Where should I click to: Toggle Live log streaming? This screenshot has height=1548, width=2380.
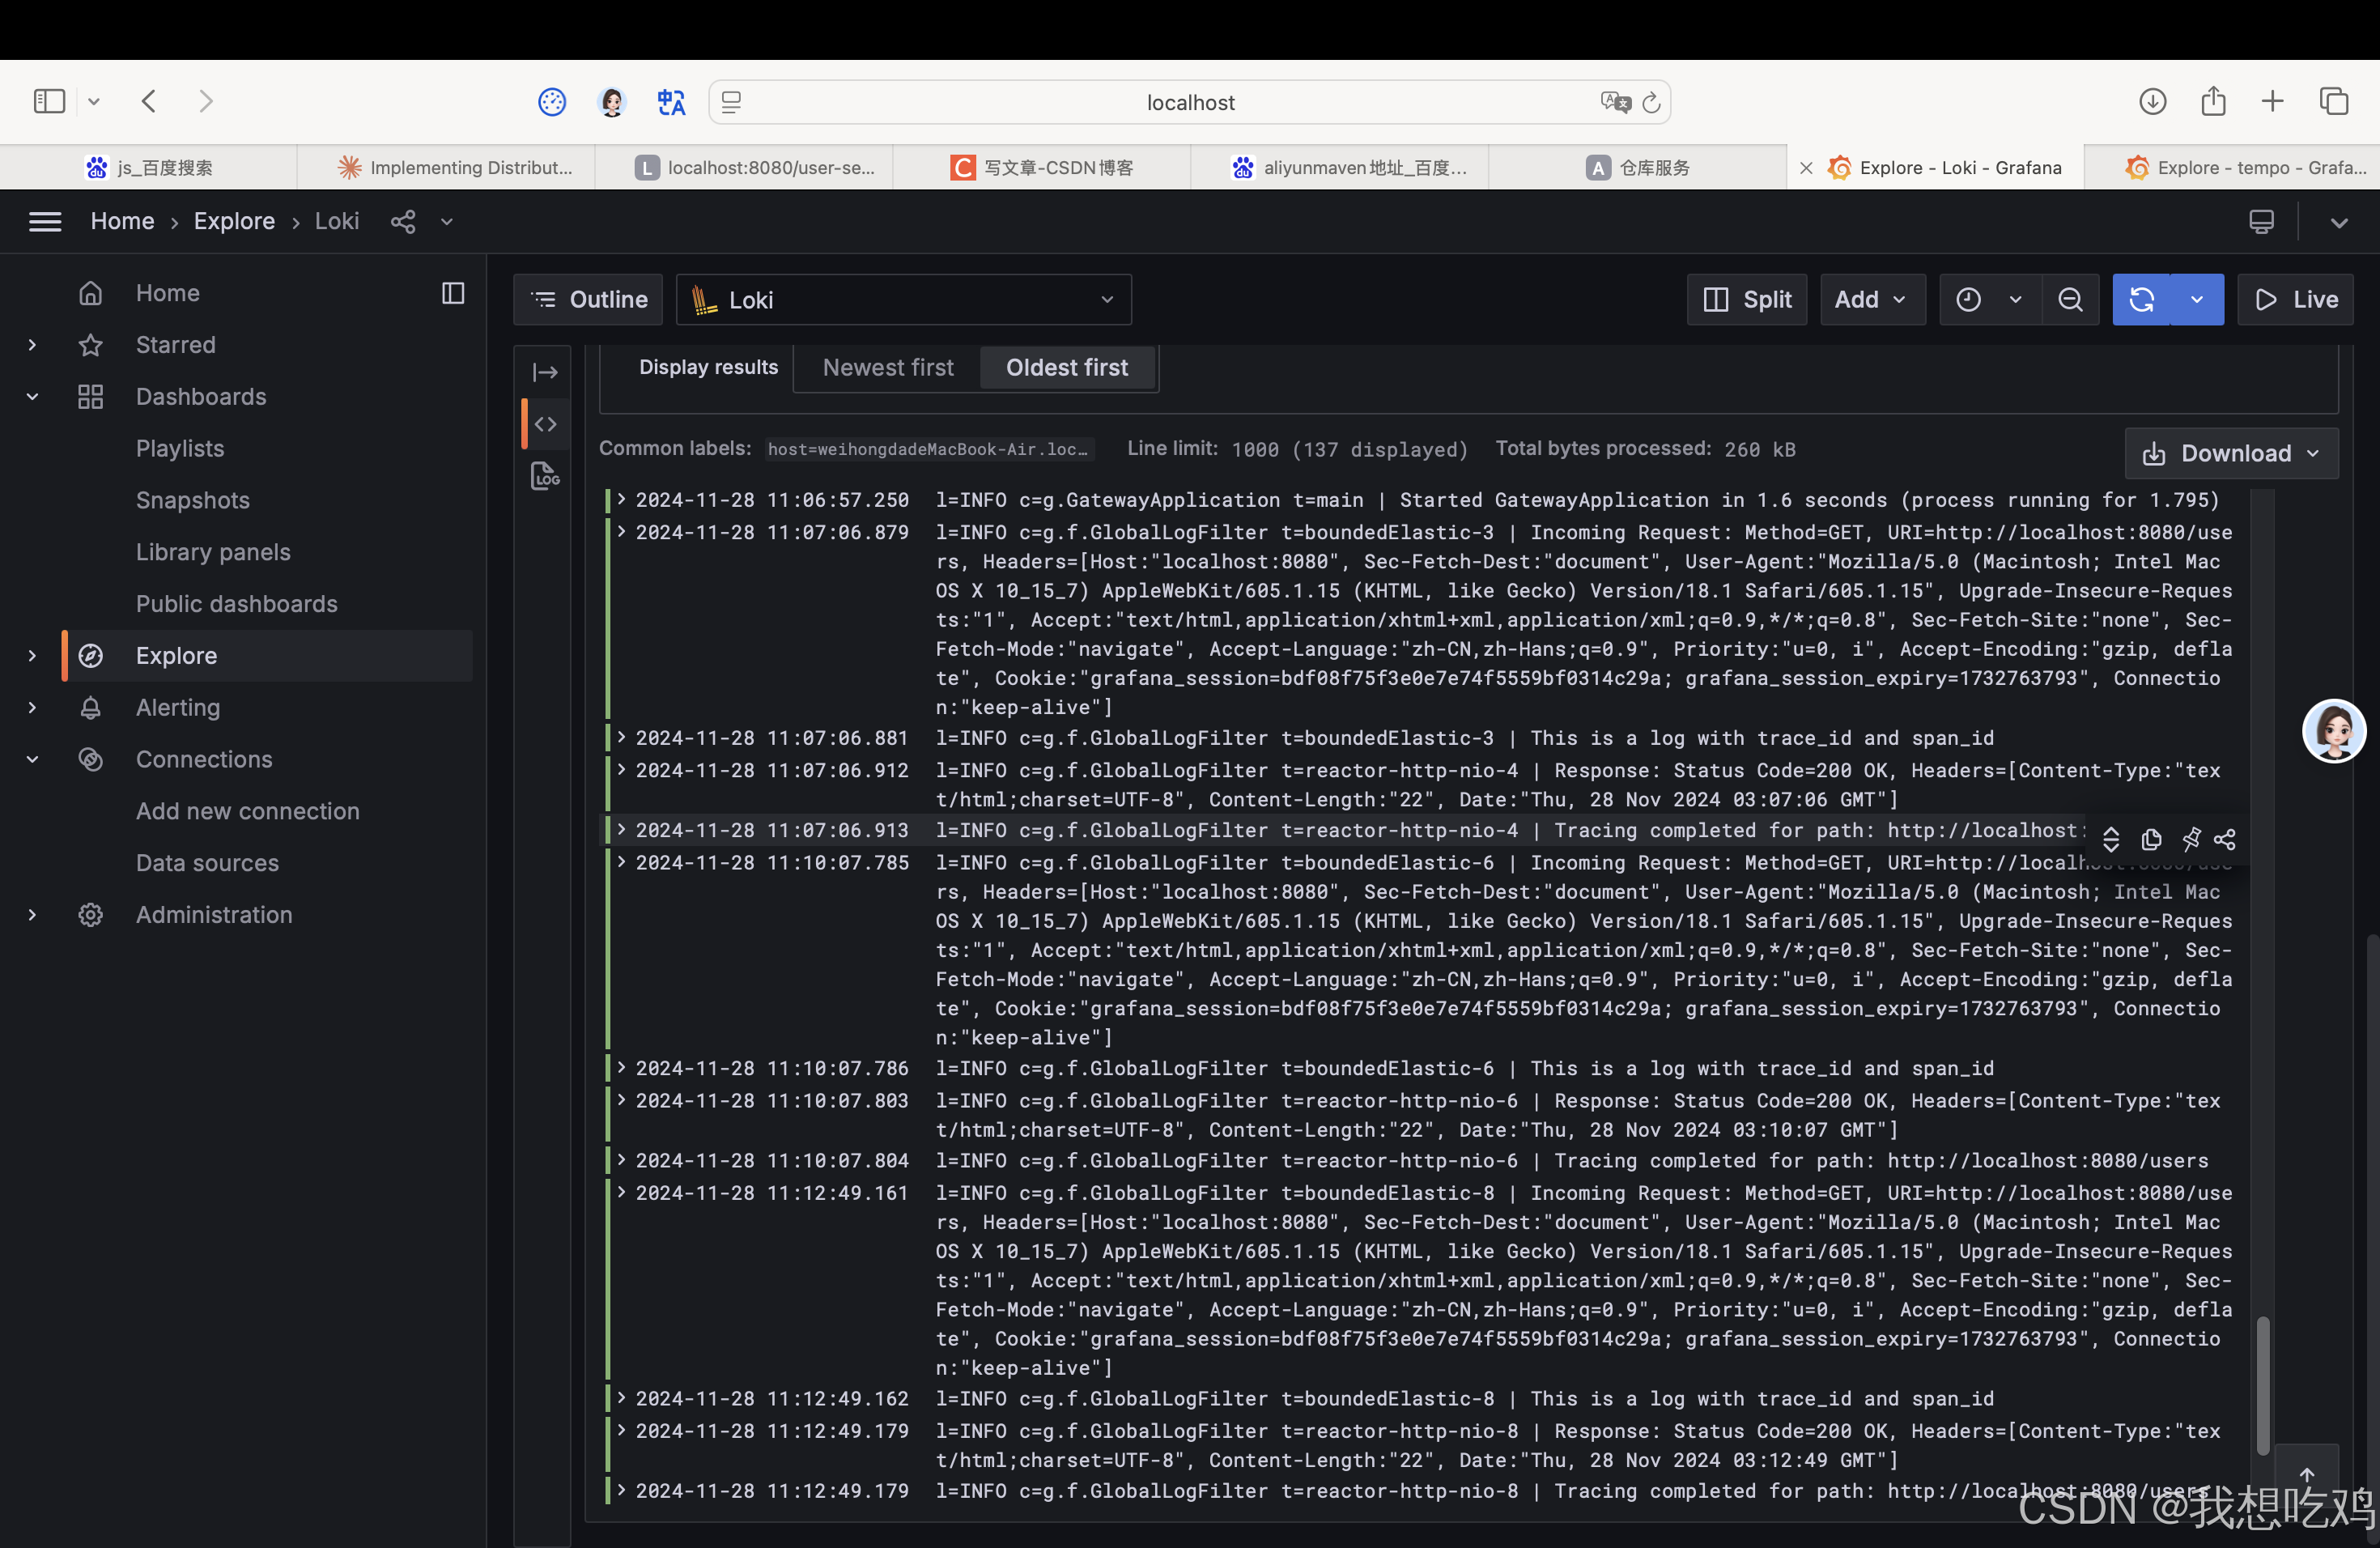(x=2295, y=300)
